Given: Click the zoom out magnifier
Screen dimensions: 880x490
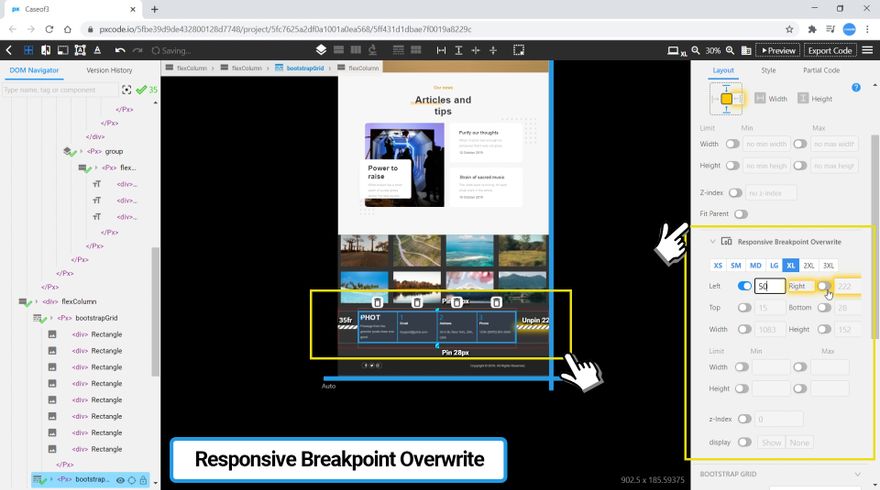Looking at the screenshot, I should 696,50.
